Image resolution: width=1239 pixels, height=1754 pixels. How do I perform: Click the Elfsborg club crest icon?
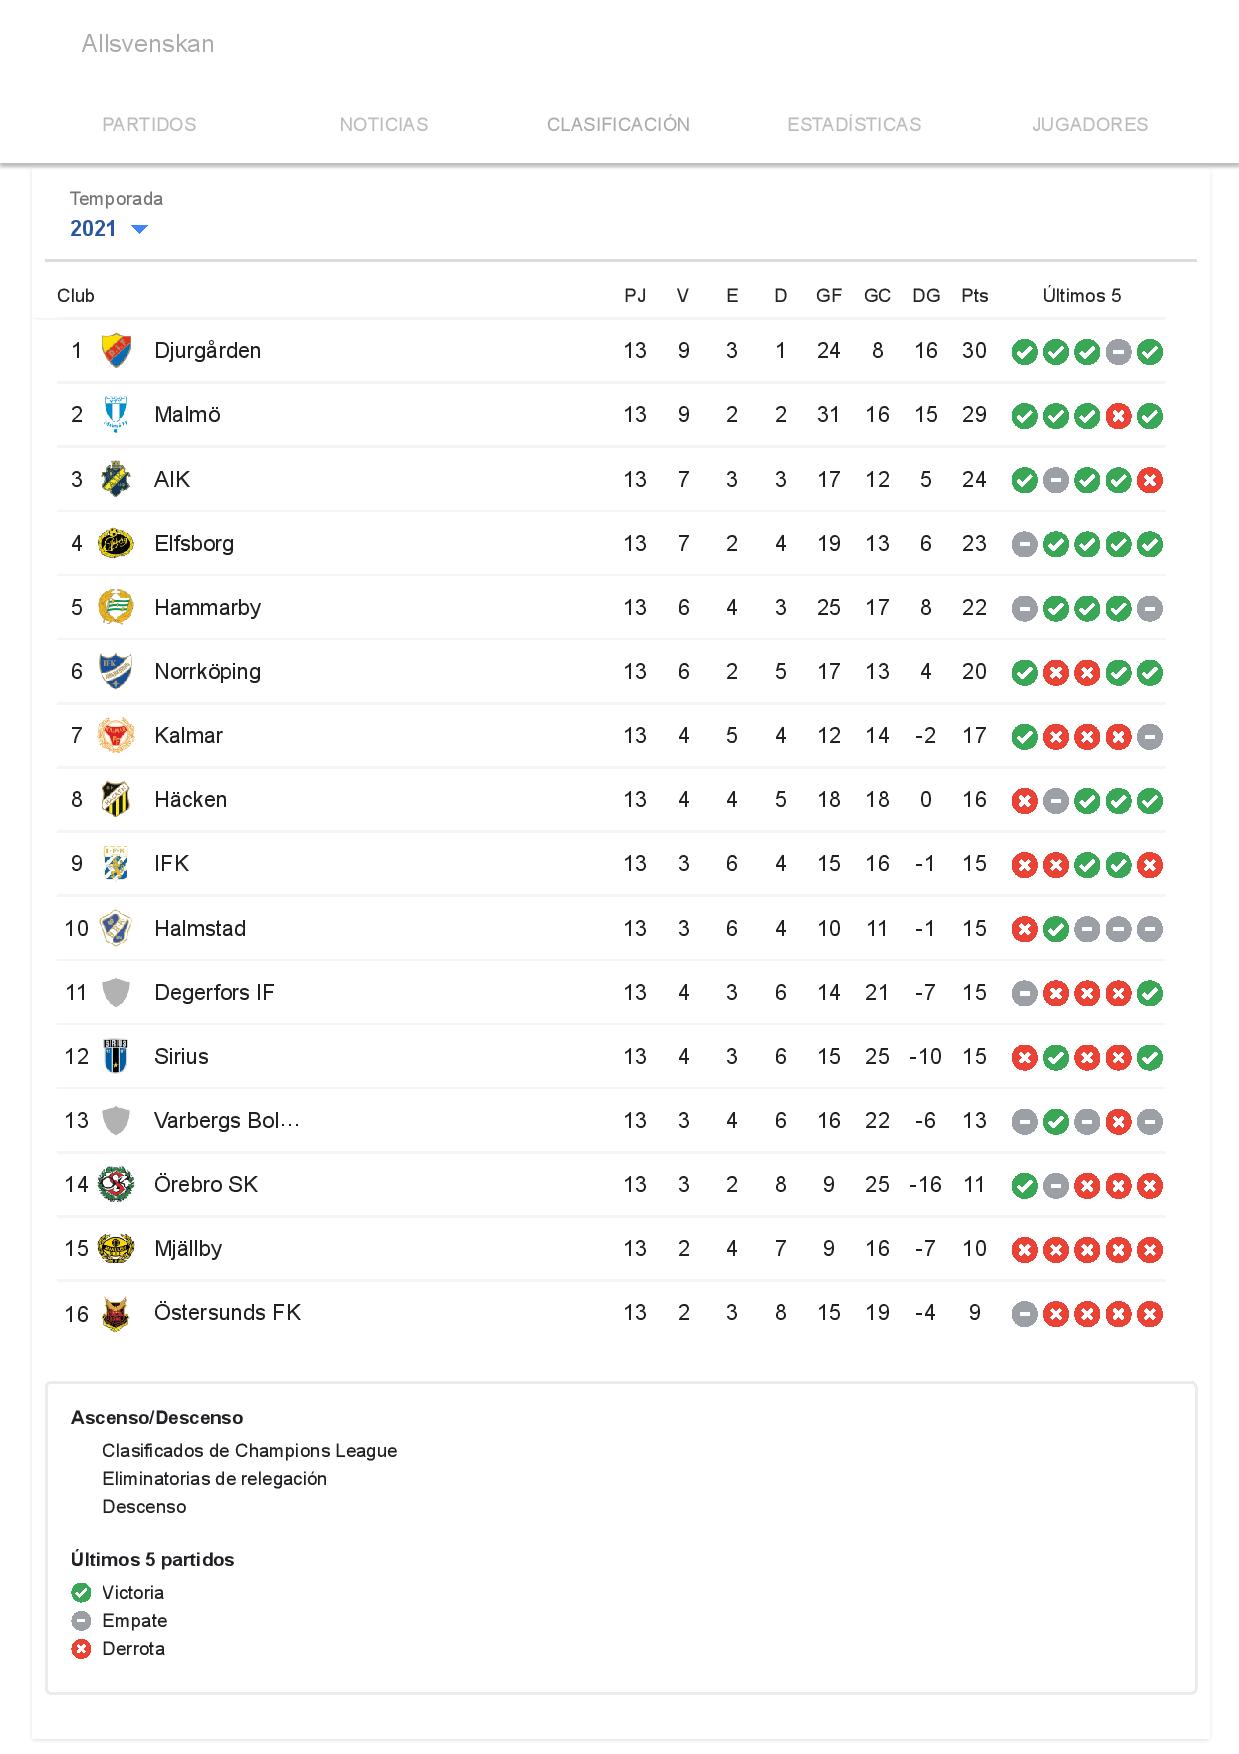click(x=116, y=543)
